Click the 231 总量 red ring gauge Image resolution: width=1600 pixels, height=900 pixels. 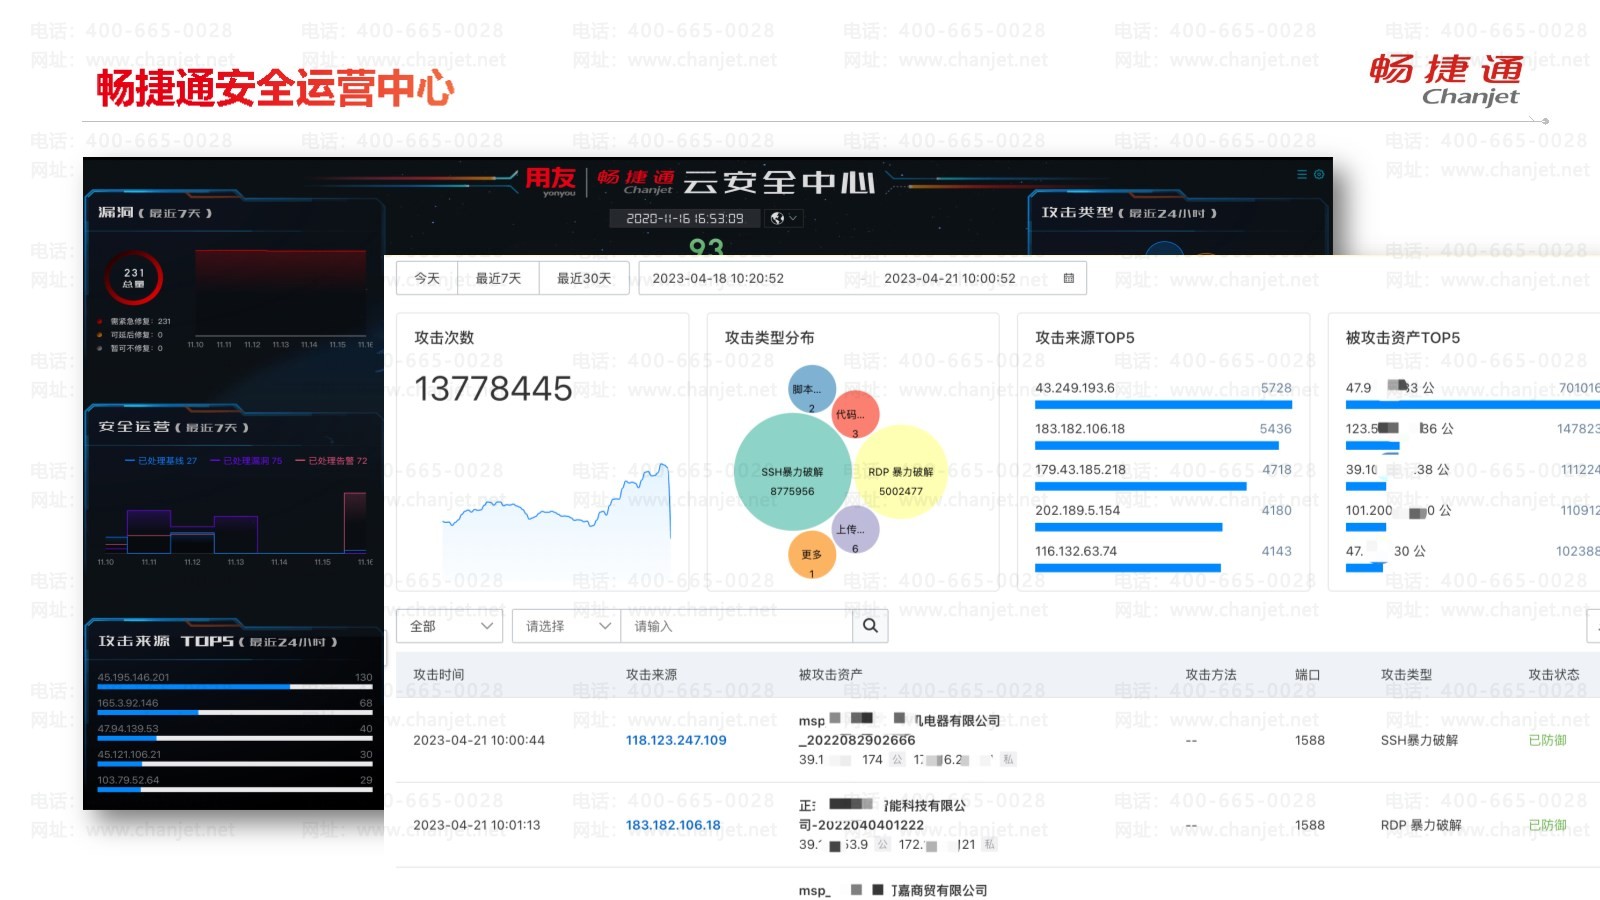(134, 278)
